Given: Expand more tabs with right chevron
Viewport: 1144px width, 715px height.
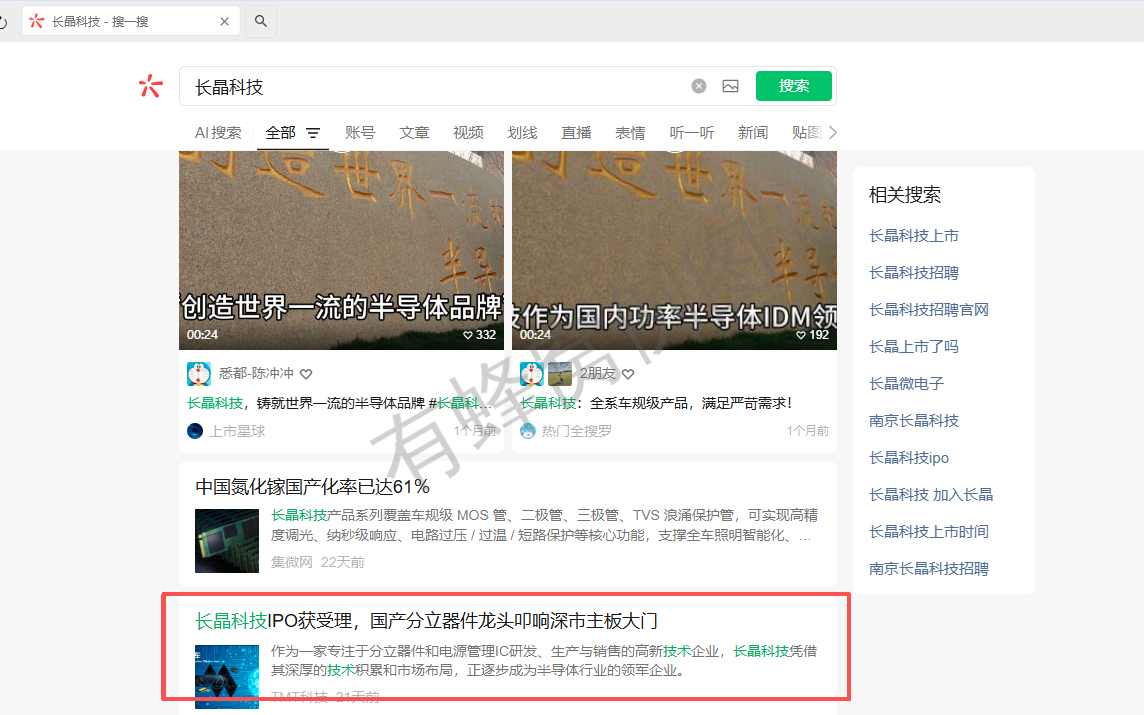Looking at the screenshot, I should point(832,133).
